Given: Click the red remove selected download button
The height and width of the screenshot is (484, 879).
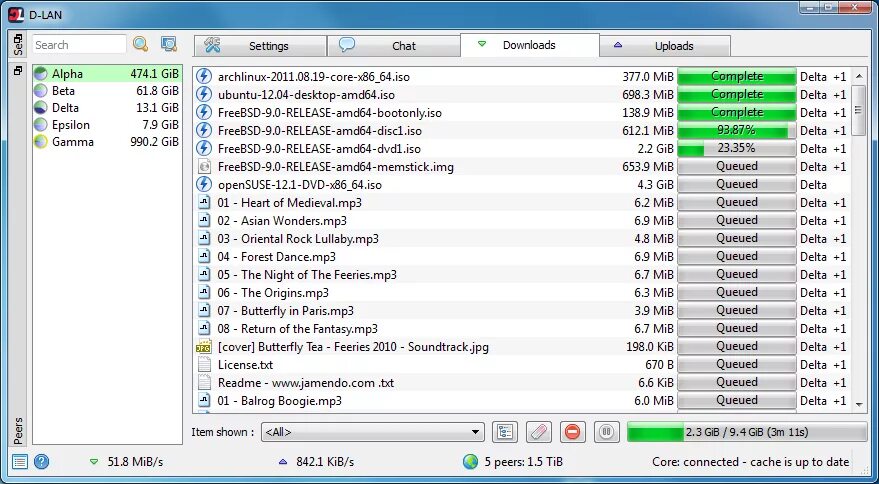Looking at the screenshot, I should click(572, 432).
